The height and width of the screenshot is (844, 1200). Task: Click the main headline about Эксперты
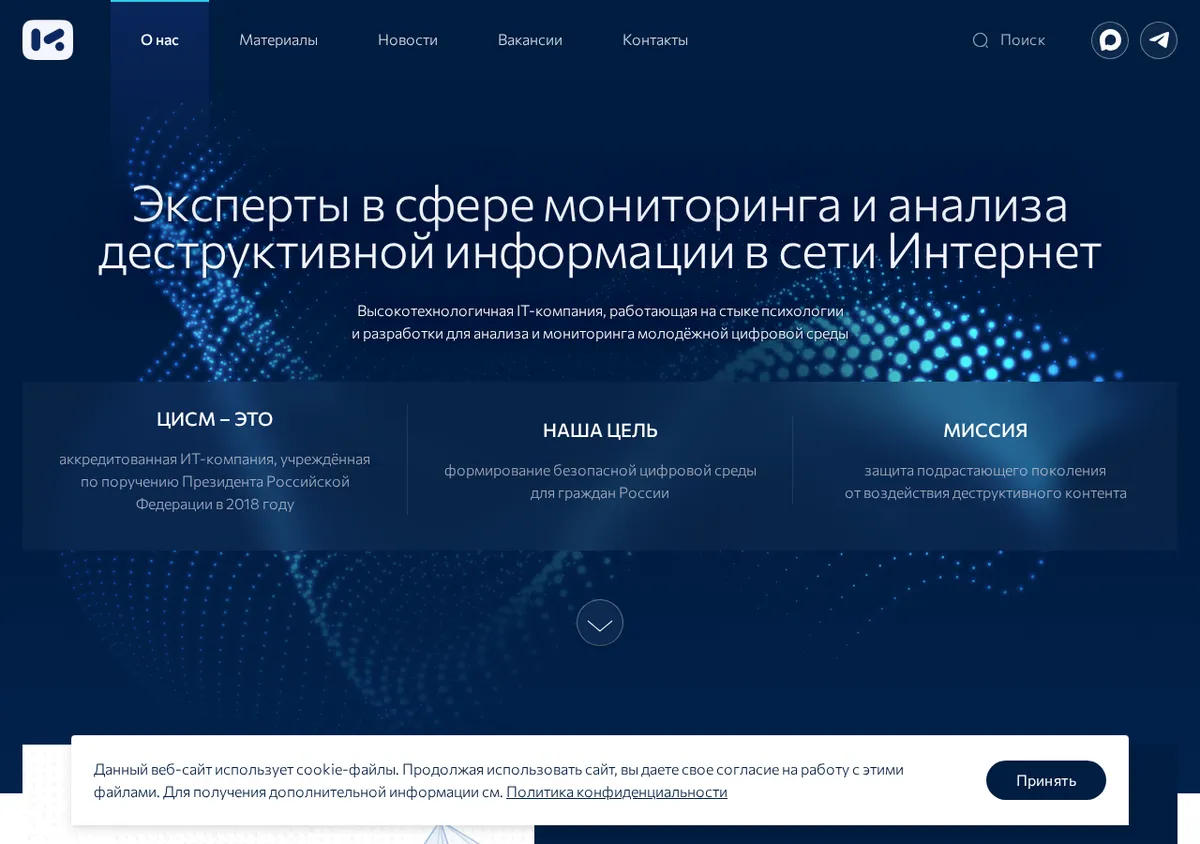[x=600, y=229]
